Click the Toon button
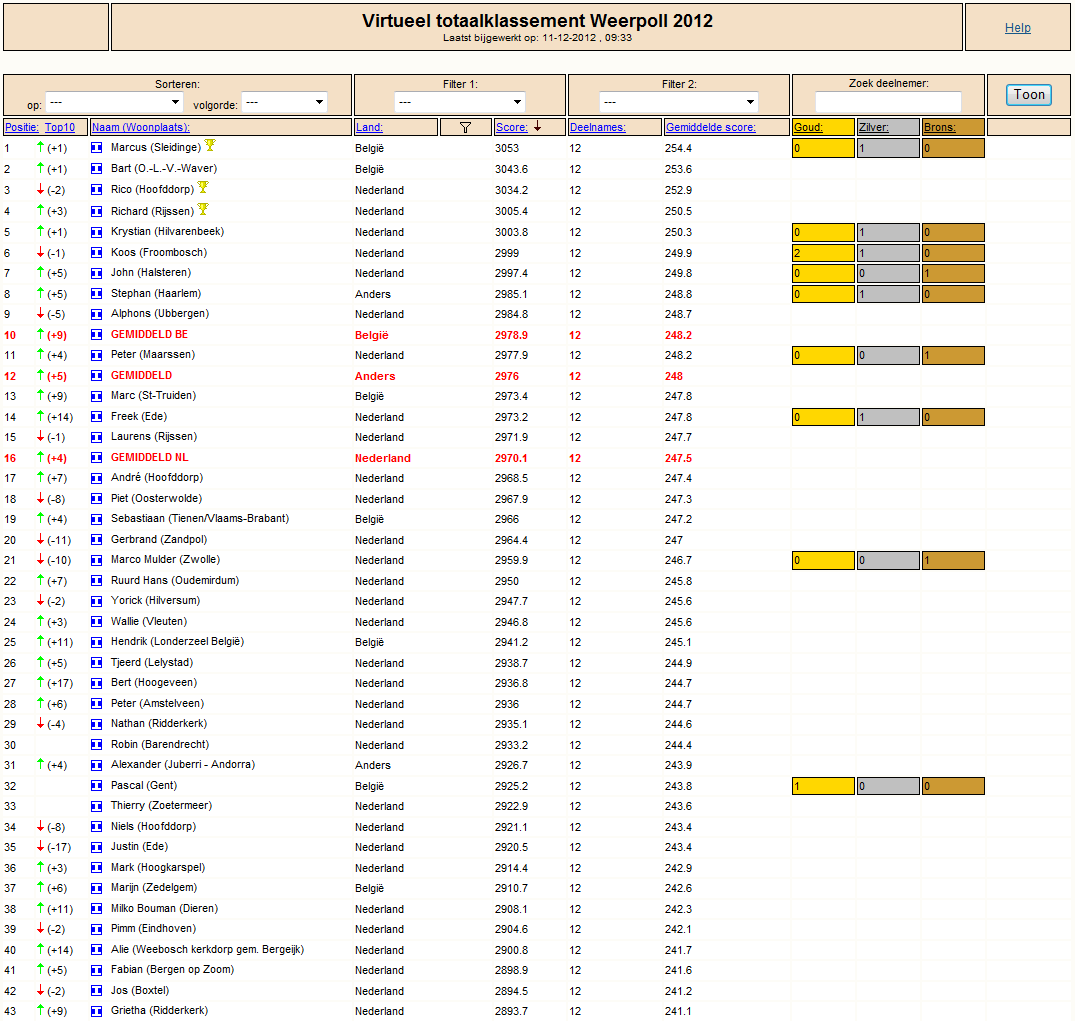The height and width of the screenshot is (1021, 1075). [1029, 95]
